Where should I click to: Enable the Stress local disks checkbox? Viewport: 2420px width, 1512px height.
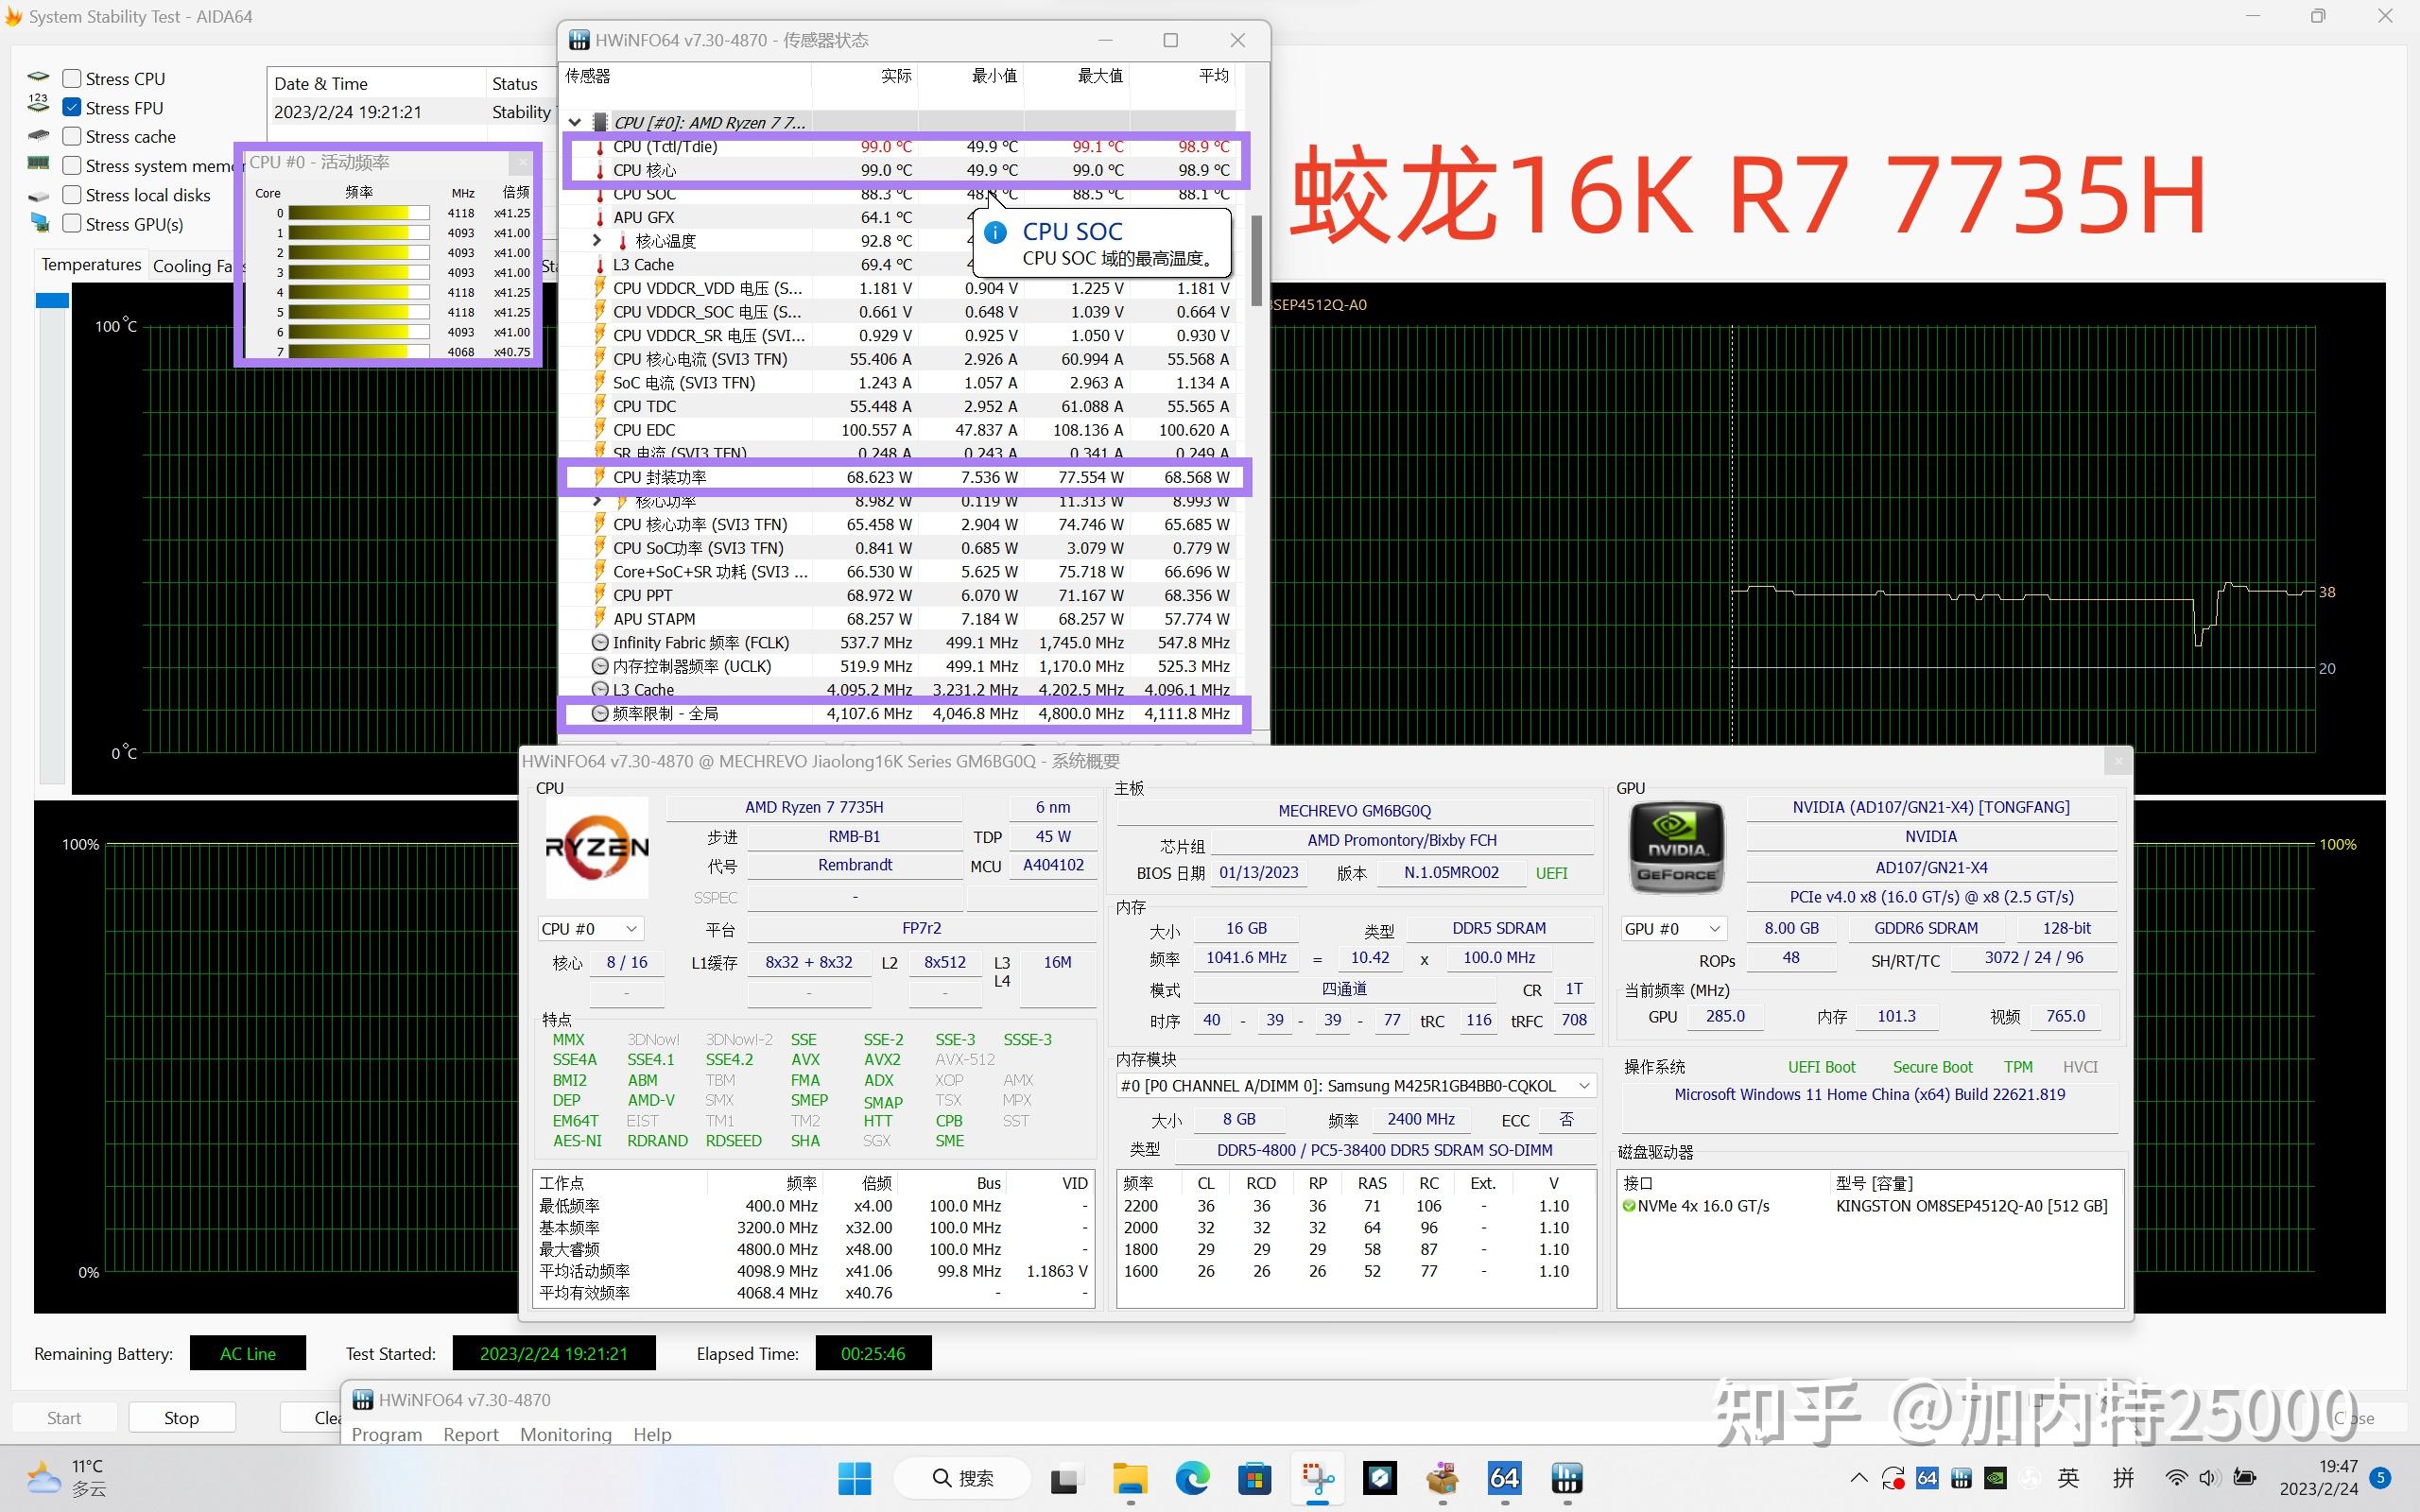(x=71, y=194)
